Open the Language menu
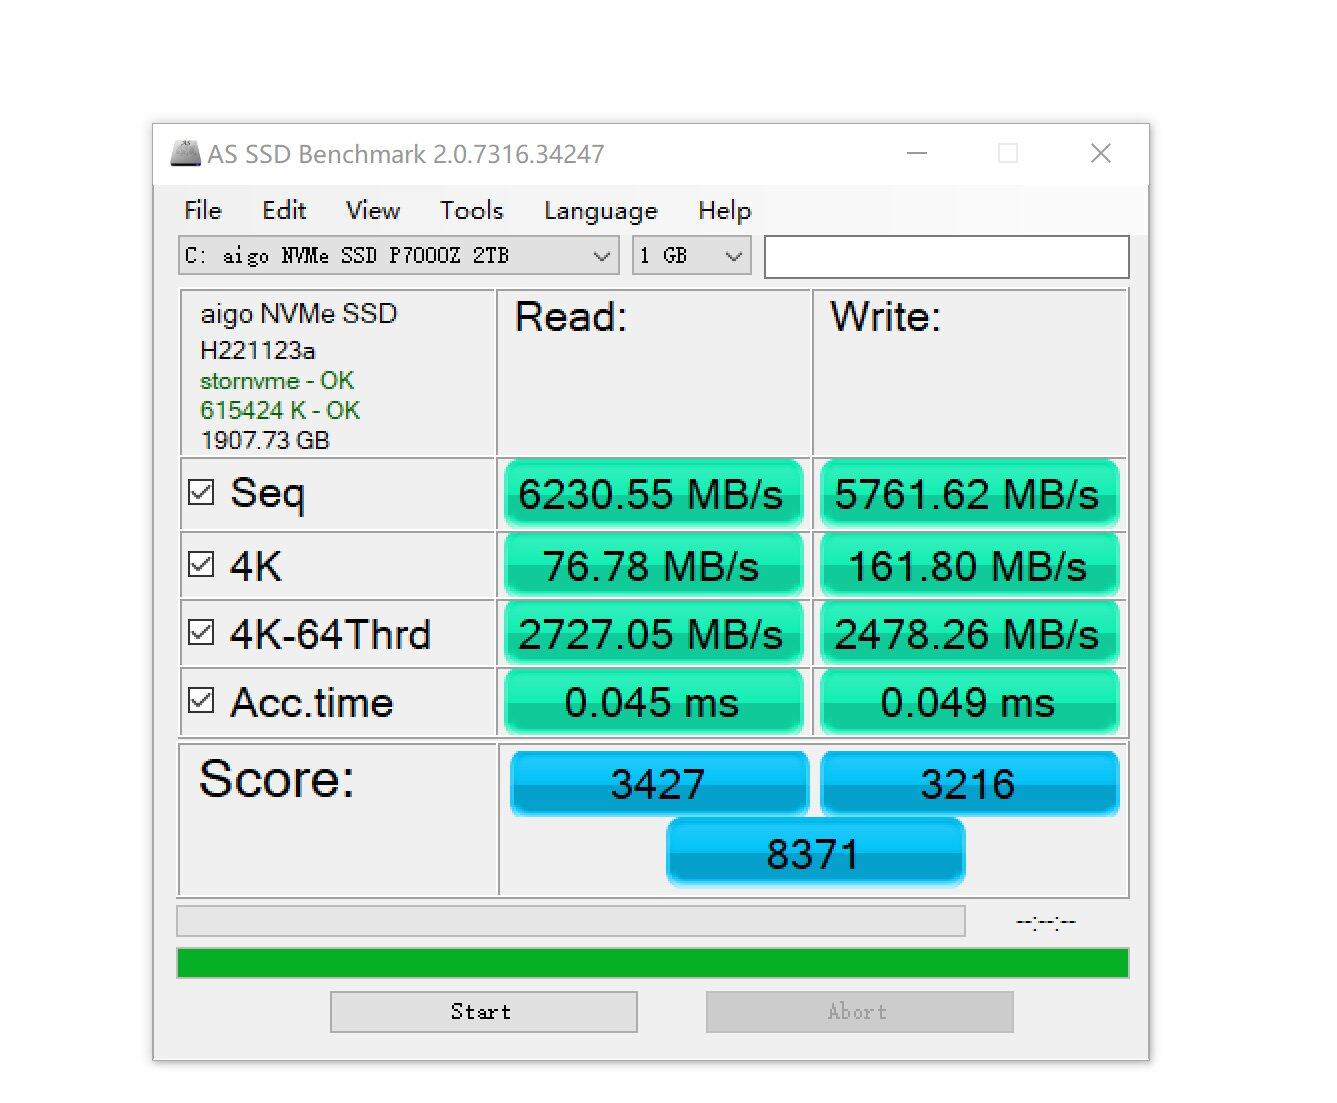This screenshot has height=1103, width=1337. click(601, 211)
